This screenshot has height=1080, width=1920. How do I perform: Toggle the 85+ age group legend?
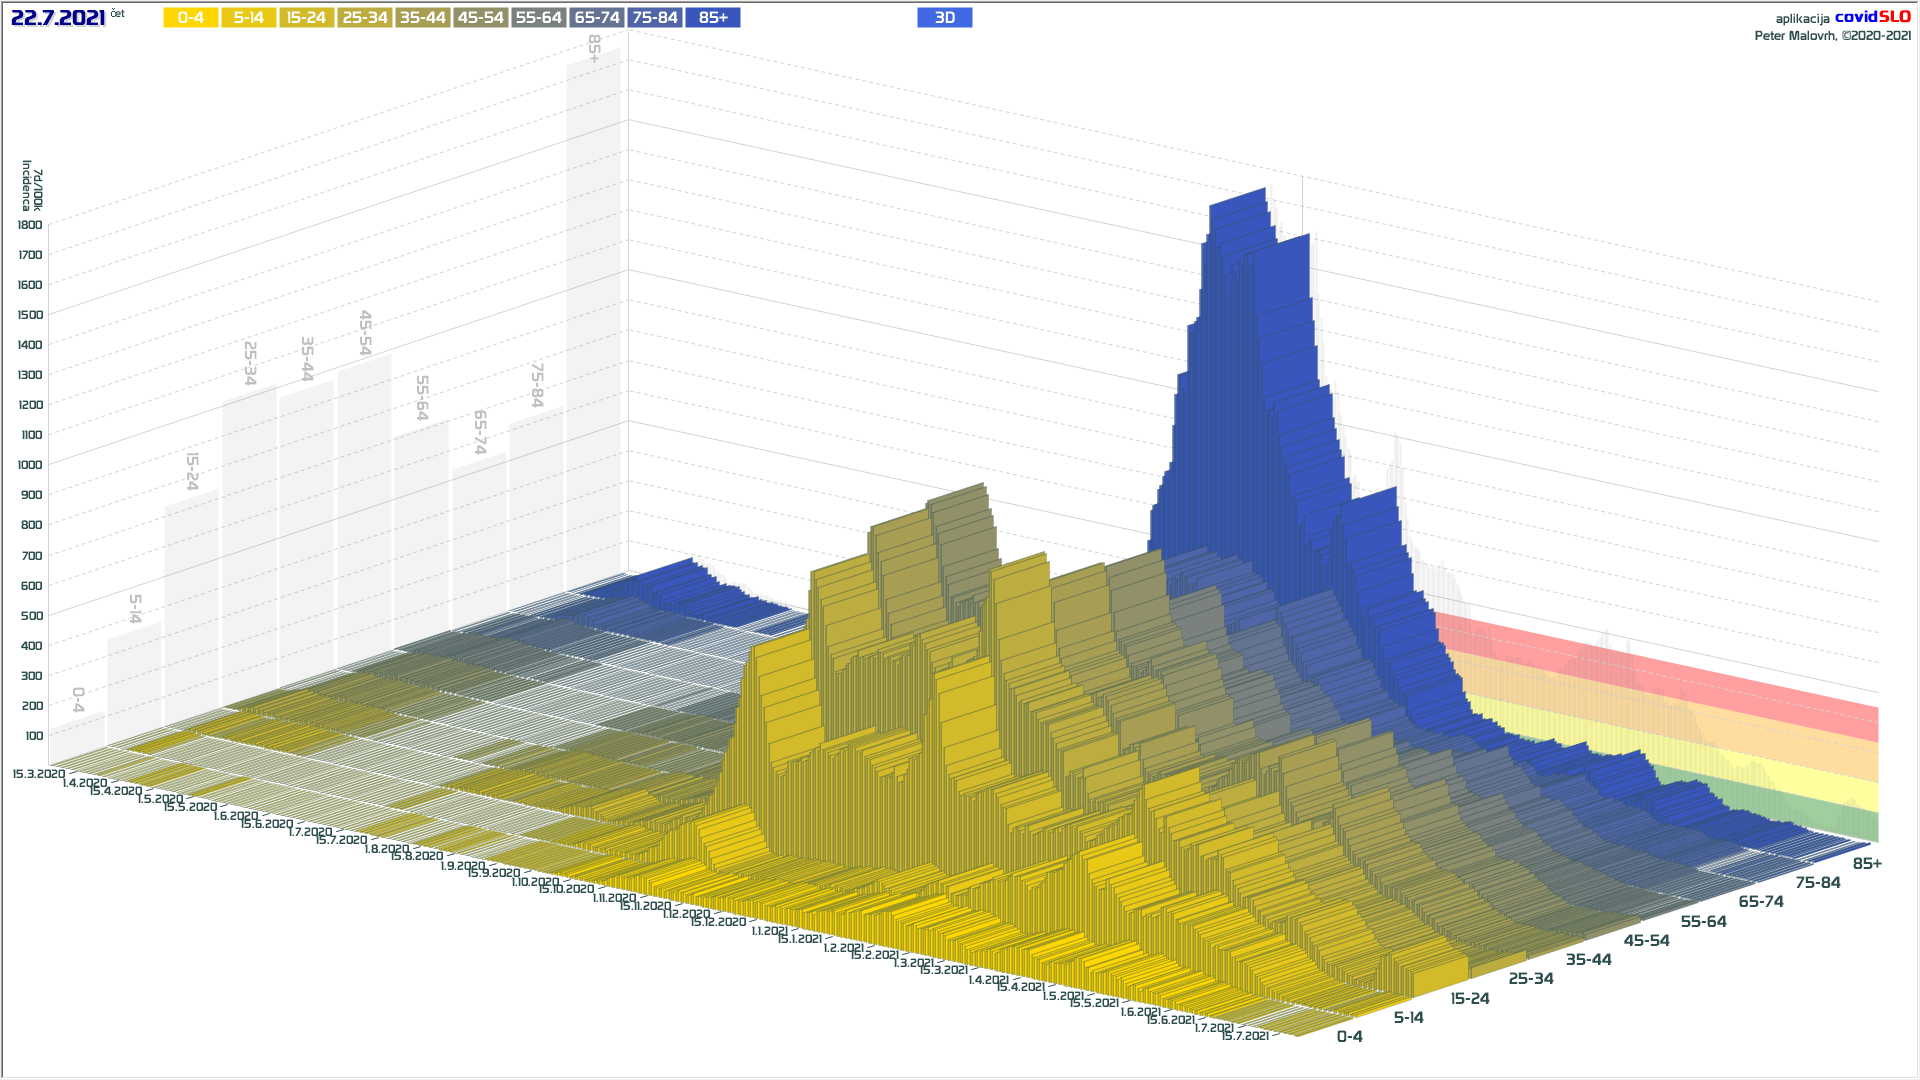pyautogui.click(x=713, y=18)
